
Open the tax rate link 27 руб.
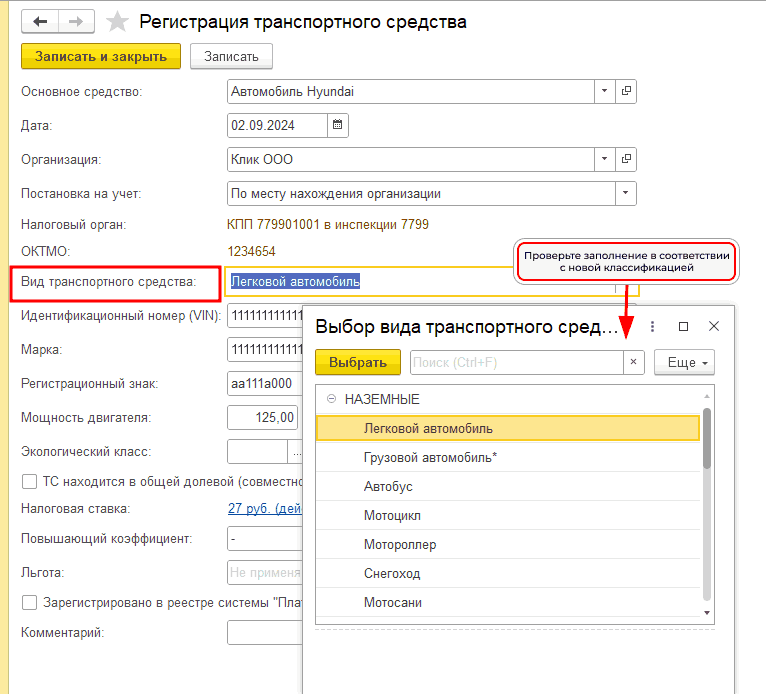264,508
